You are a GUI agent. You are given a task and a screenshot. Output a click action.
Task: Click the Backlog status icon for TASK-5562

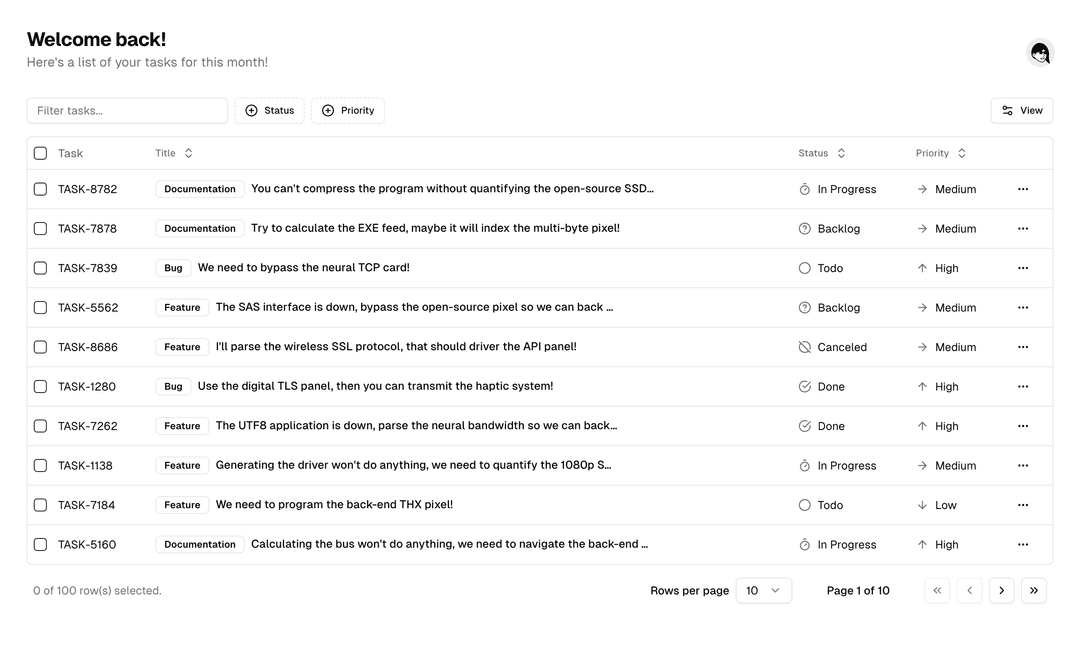point(804,307)
